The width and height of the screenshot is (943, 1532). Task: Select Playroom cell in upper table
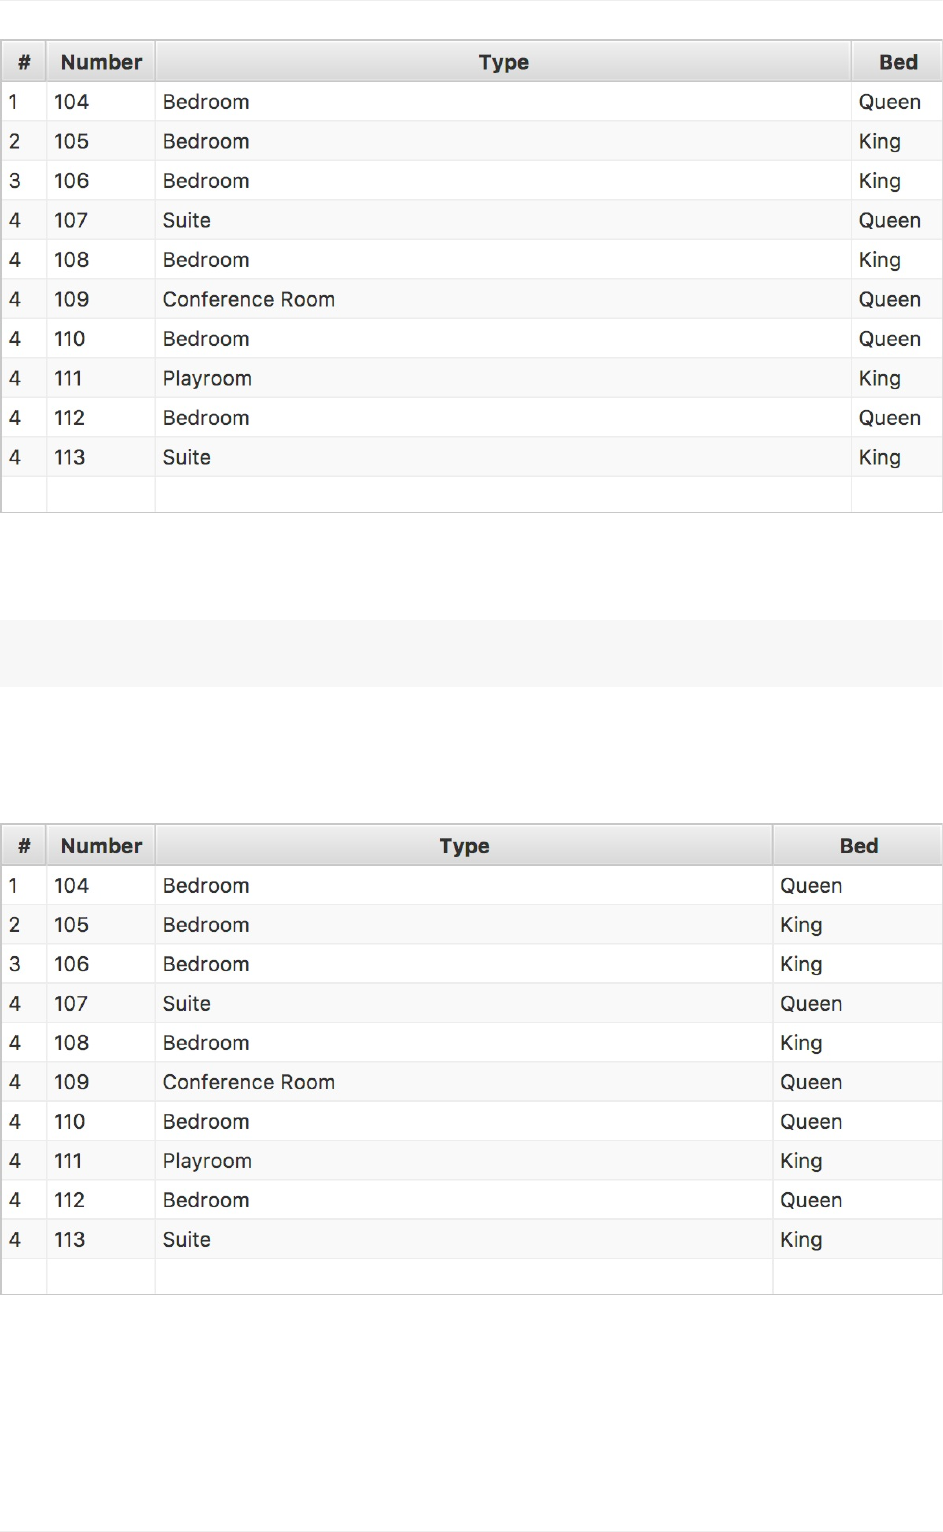(x=207, y=378)
